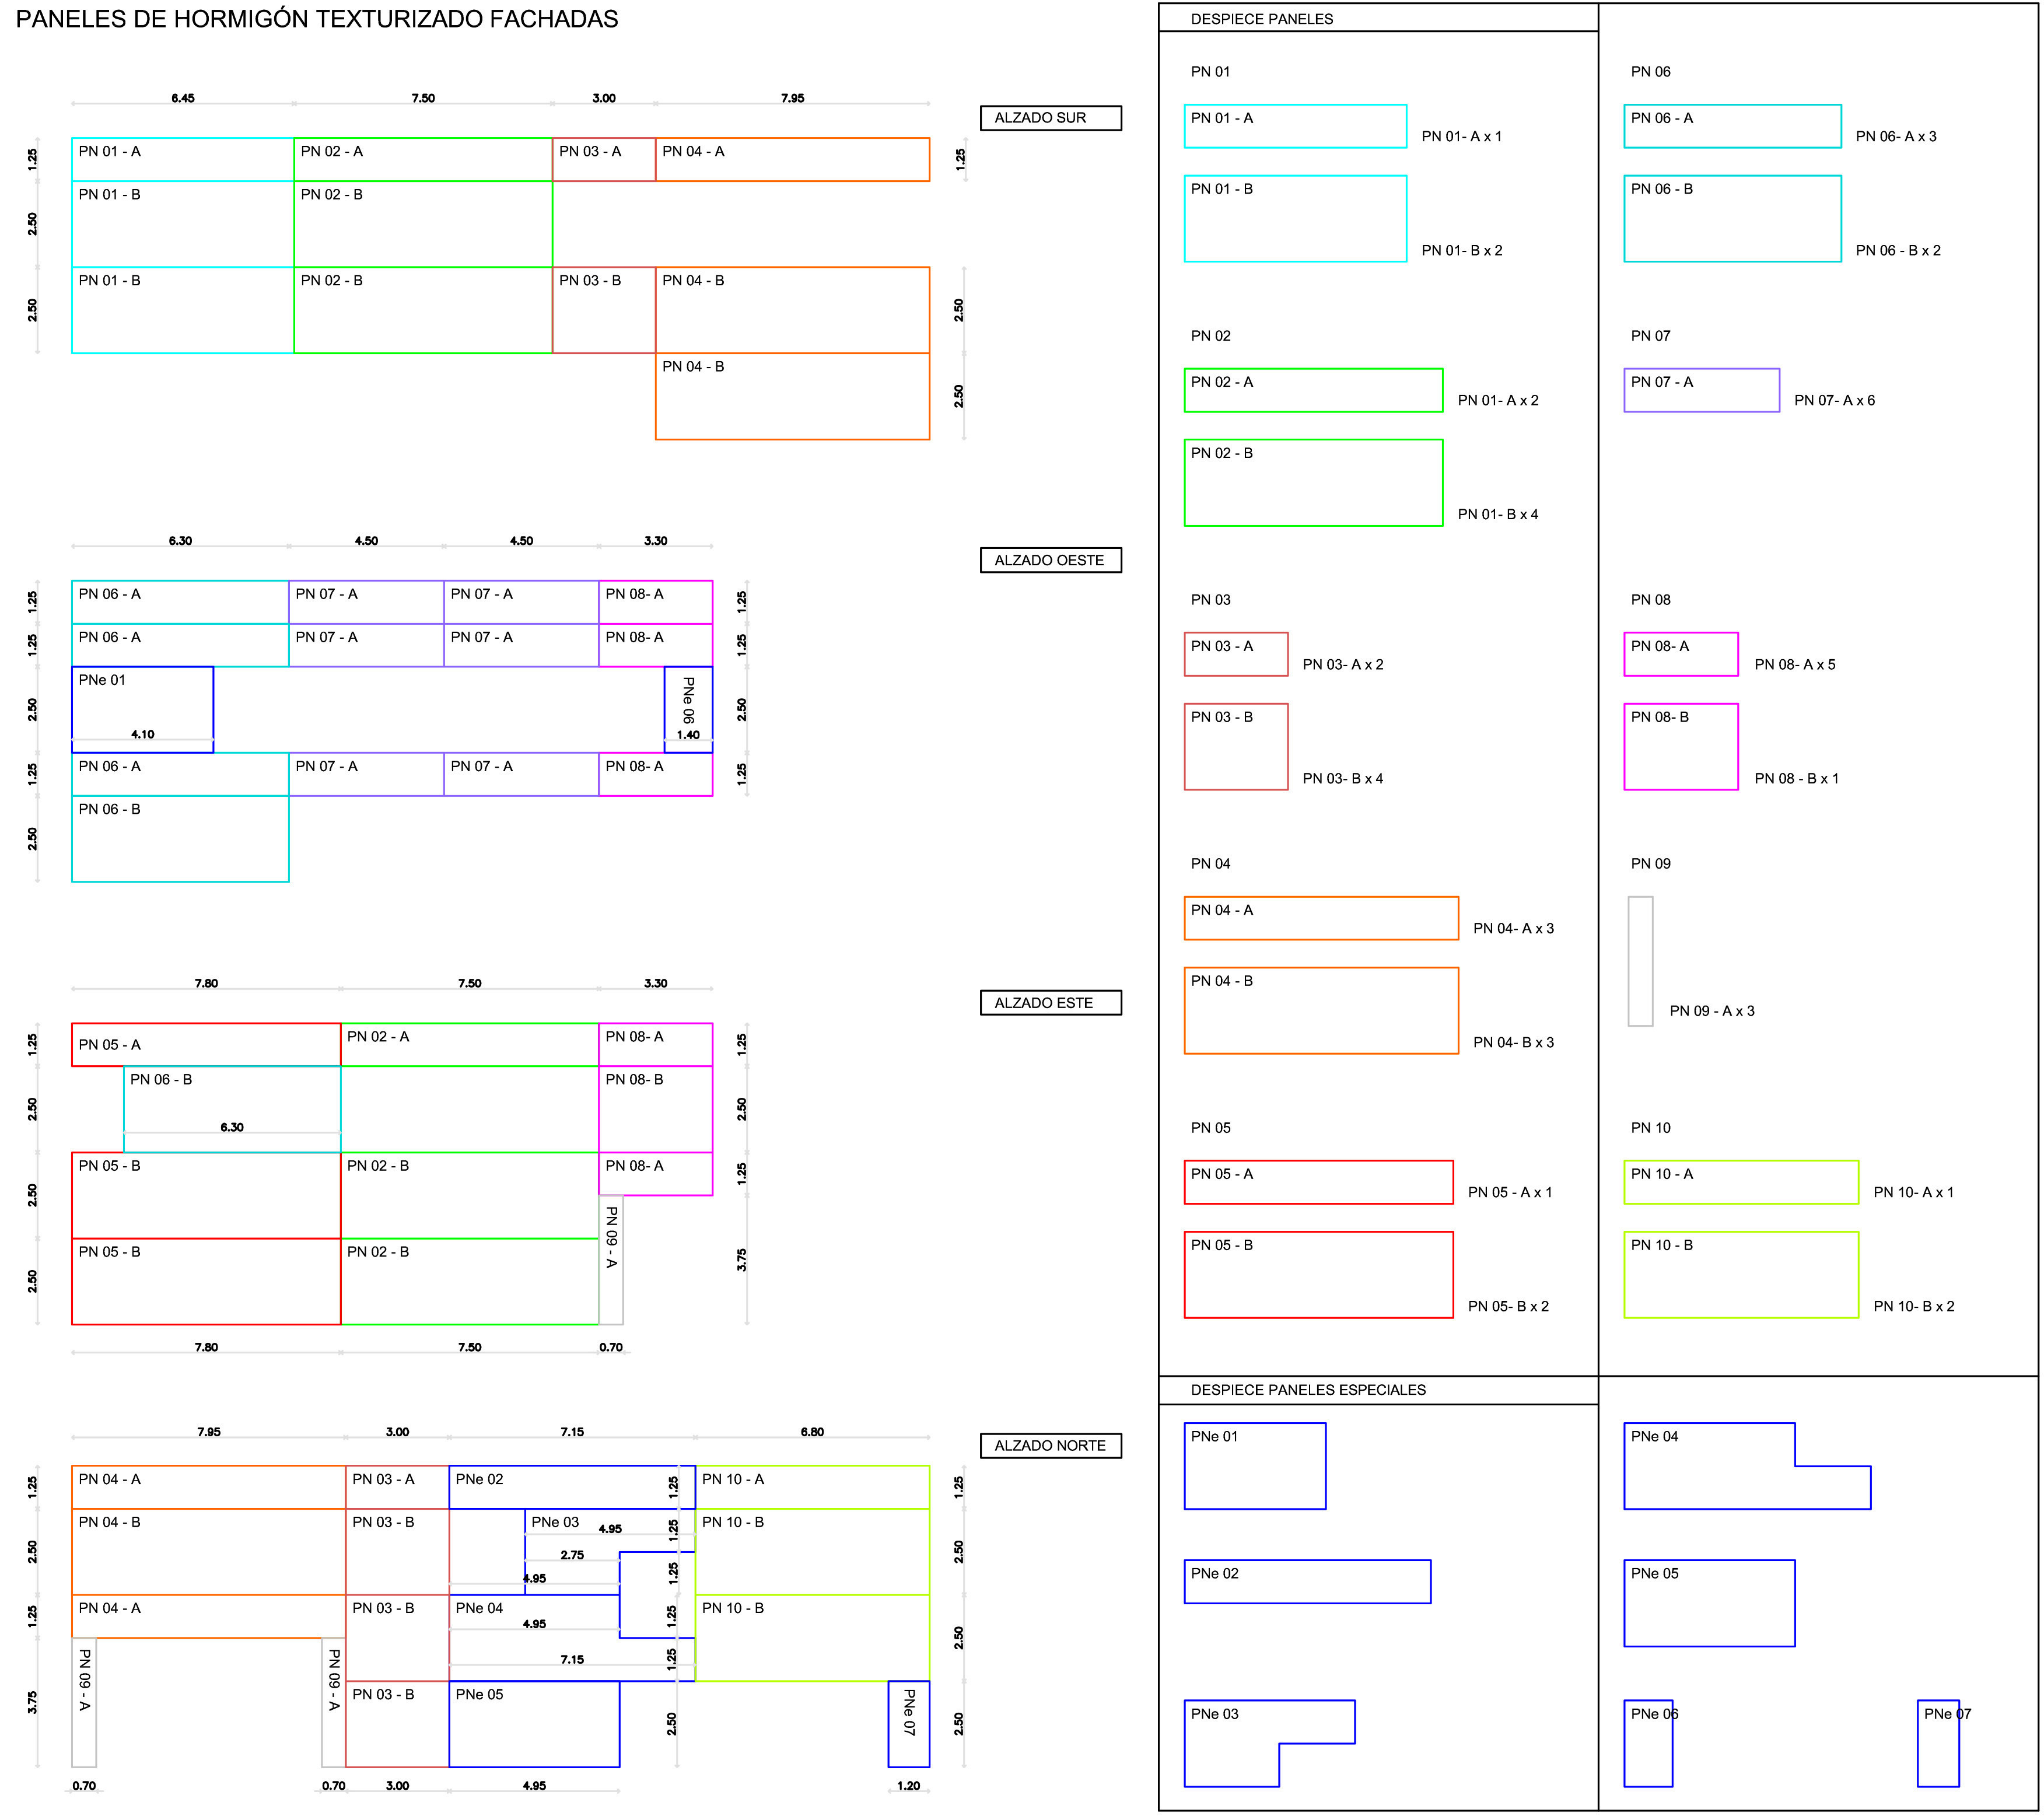Click the cyan PN 01 - A legend panel
Screen dimensions: 2044x1816
point(1295,126)
